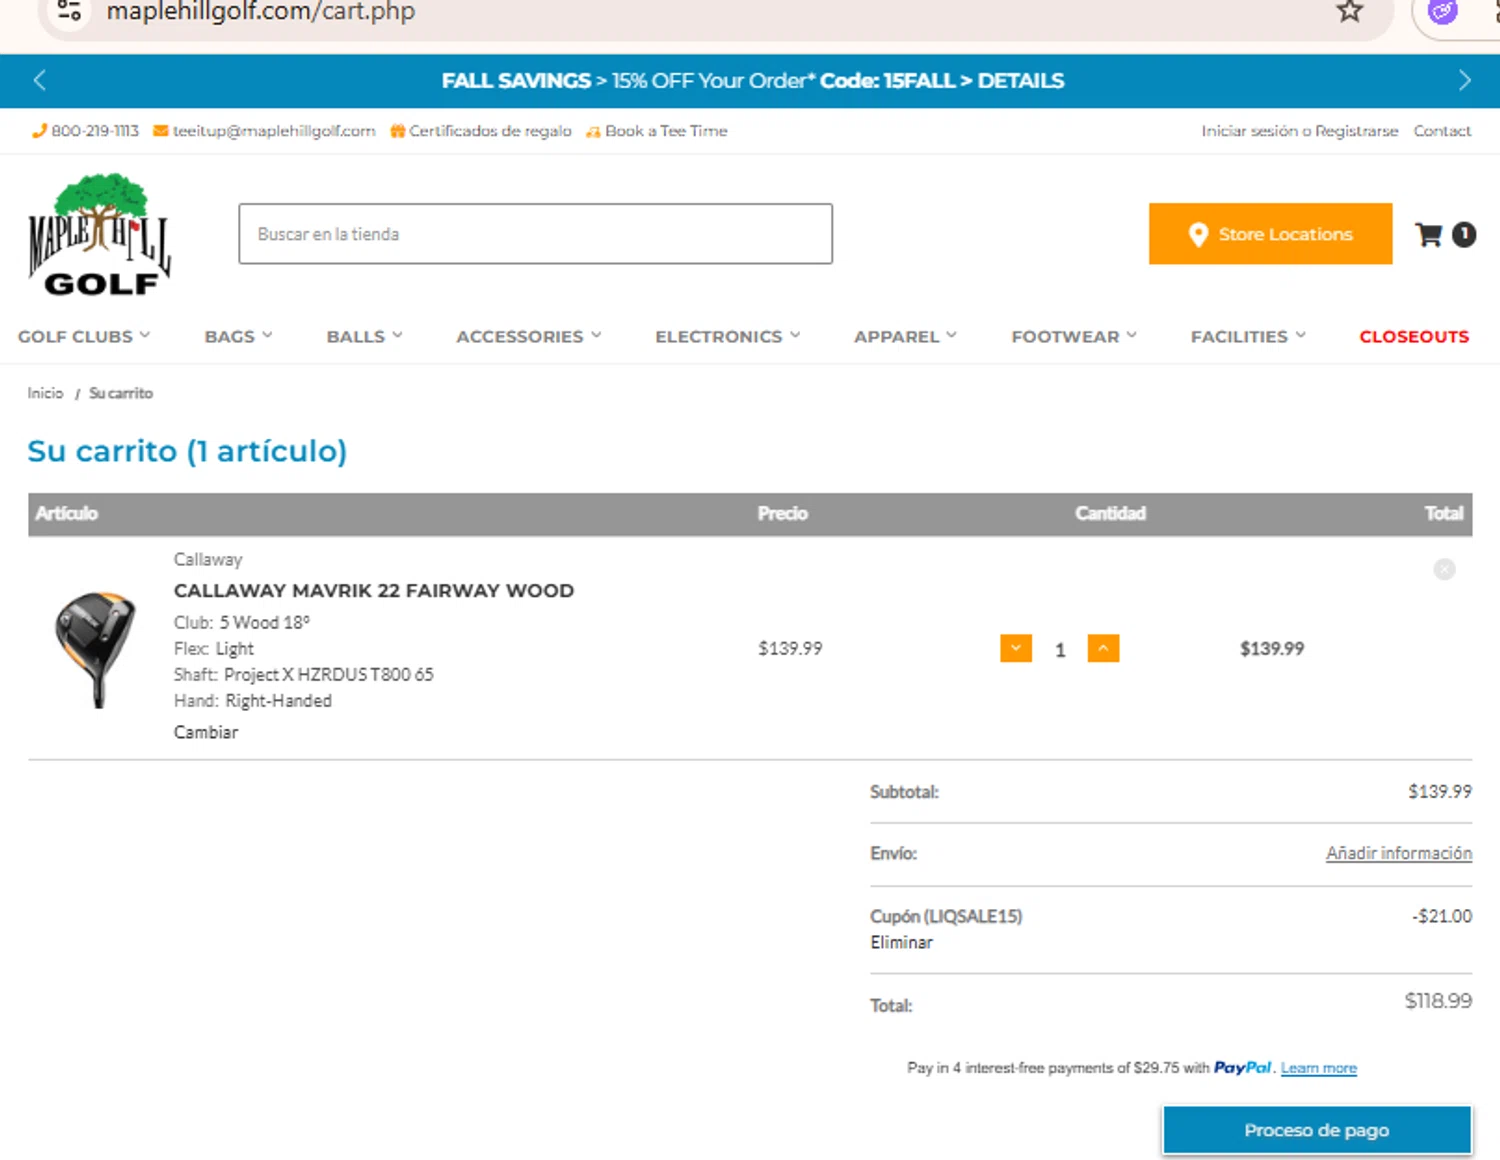
Task: Expand the Golf Clubs menu
Action: tap(84, 337)
